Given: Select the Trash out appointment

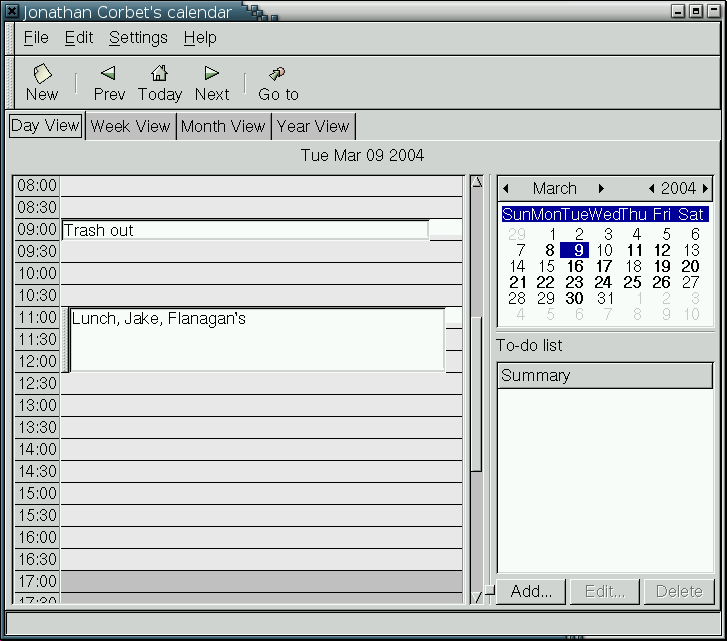Looking at the screenshot, I should tap(245, 230).
